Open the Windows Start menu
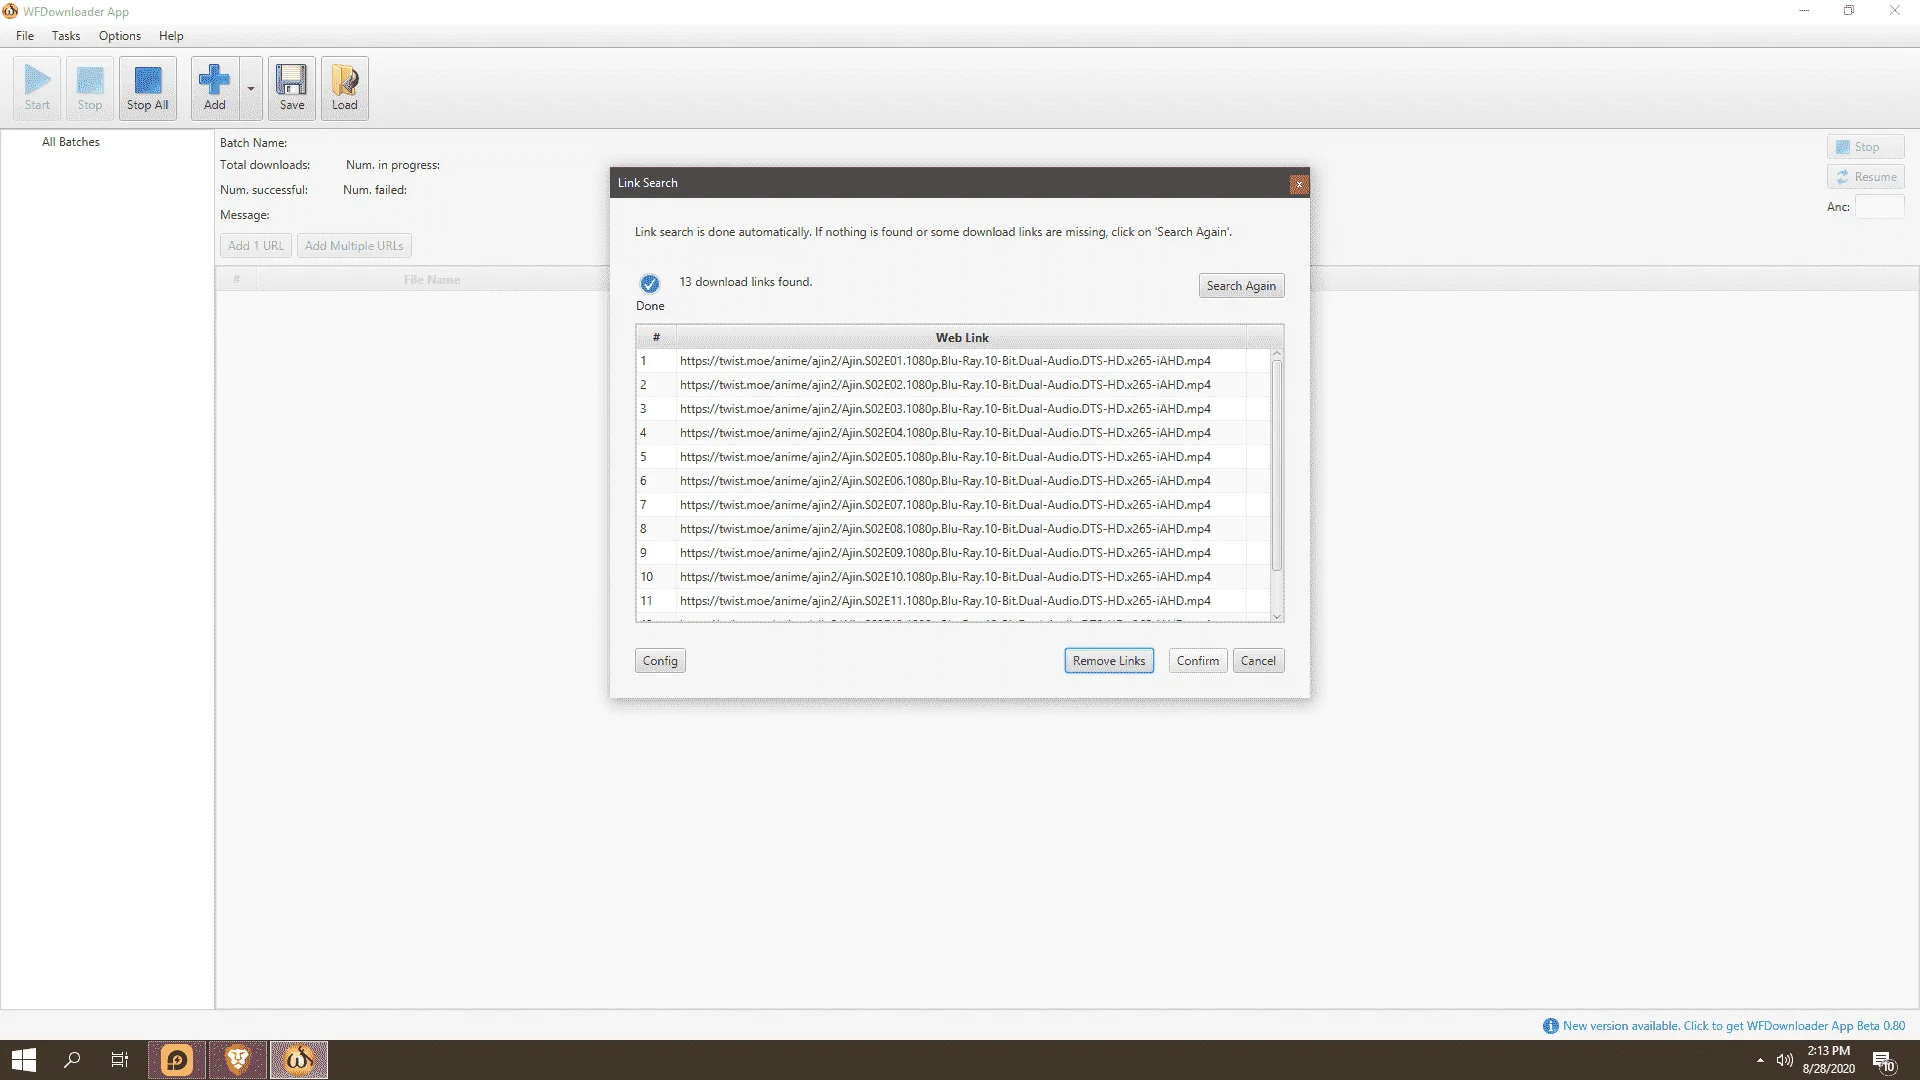 (x=24, y=1060)
